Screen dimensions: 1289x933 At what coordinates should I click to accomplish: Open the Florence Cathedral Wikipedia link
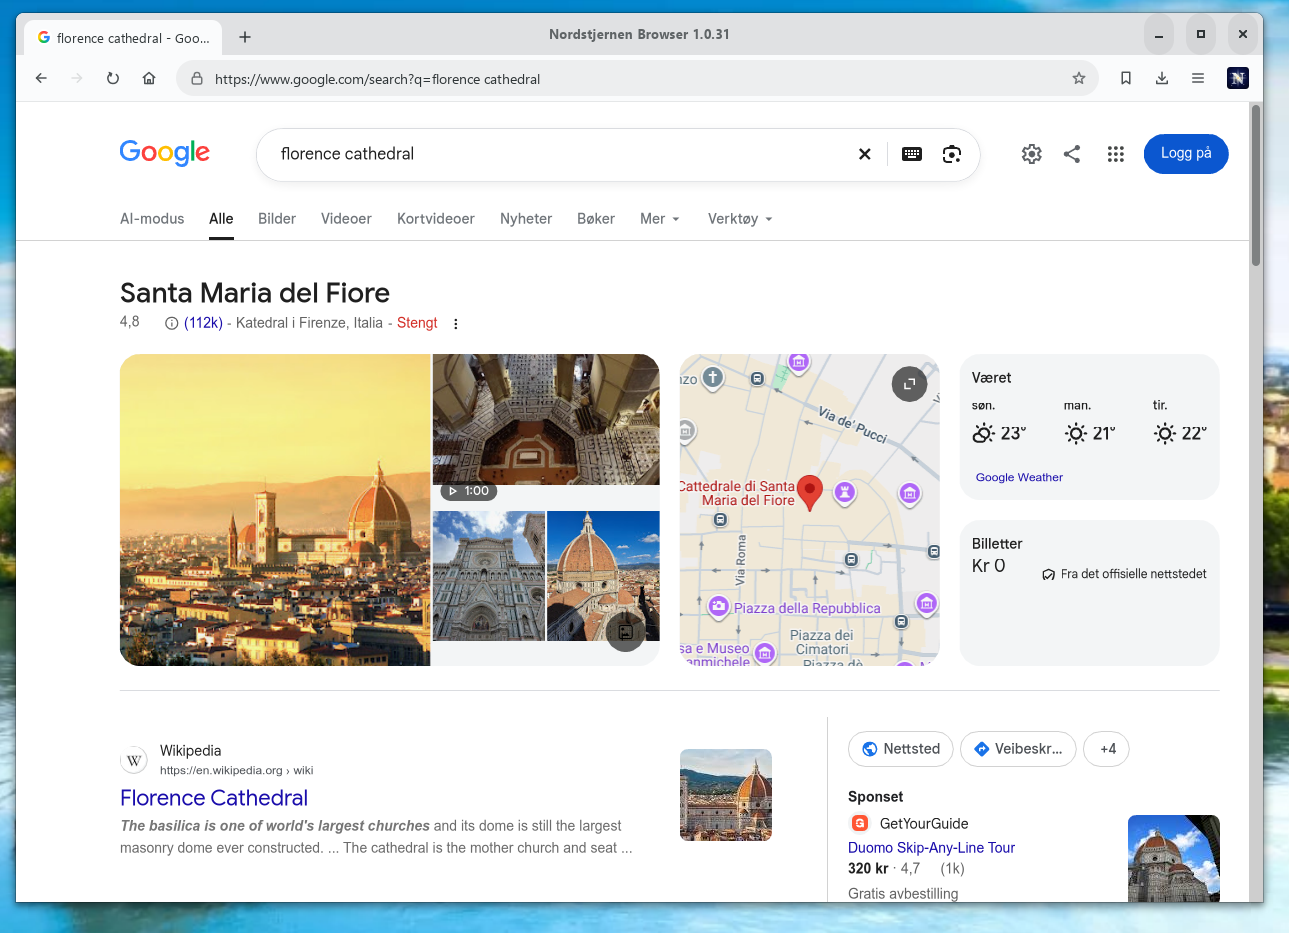[x=214, y=798]
